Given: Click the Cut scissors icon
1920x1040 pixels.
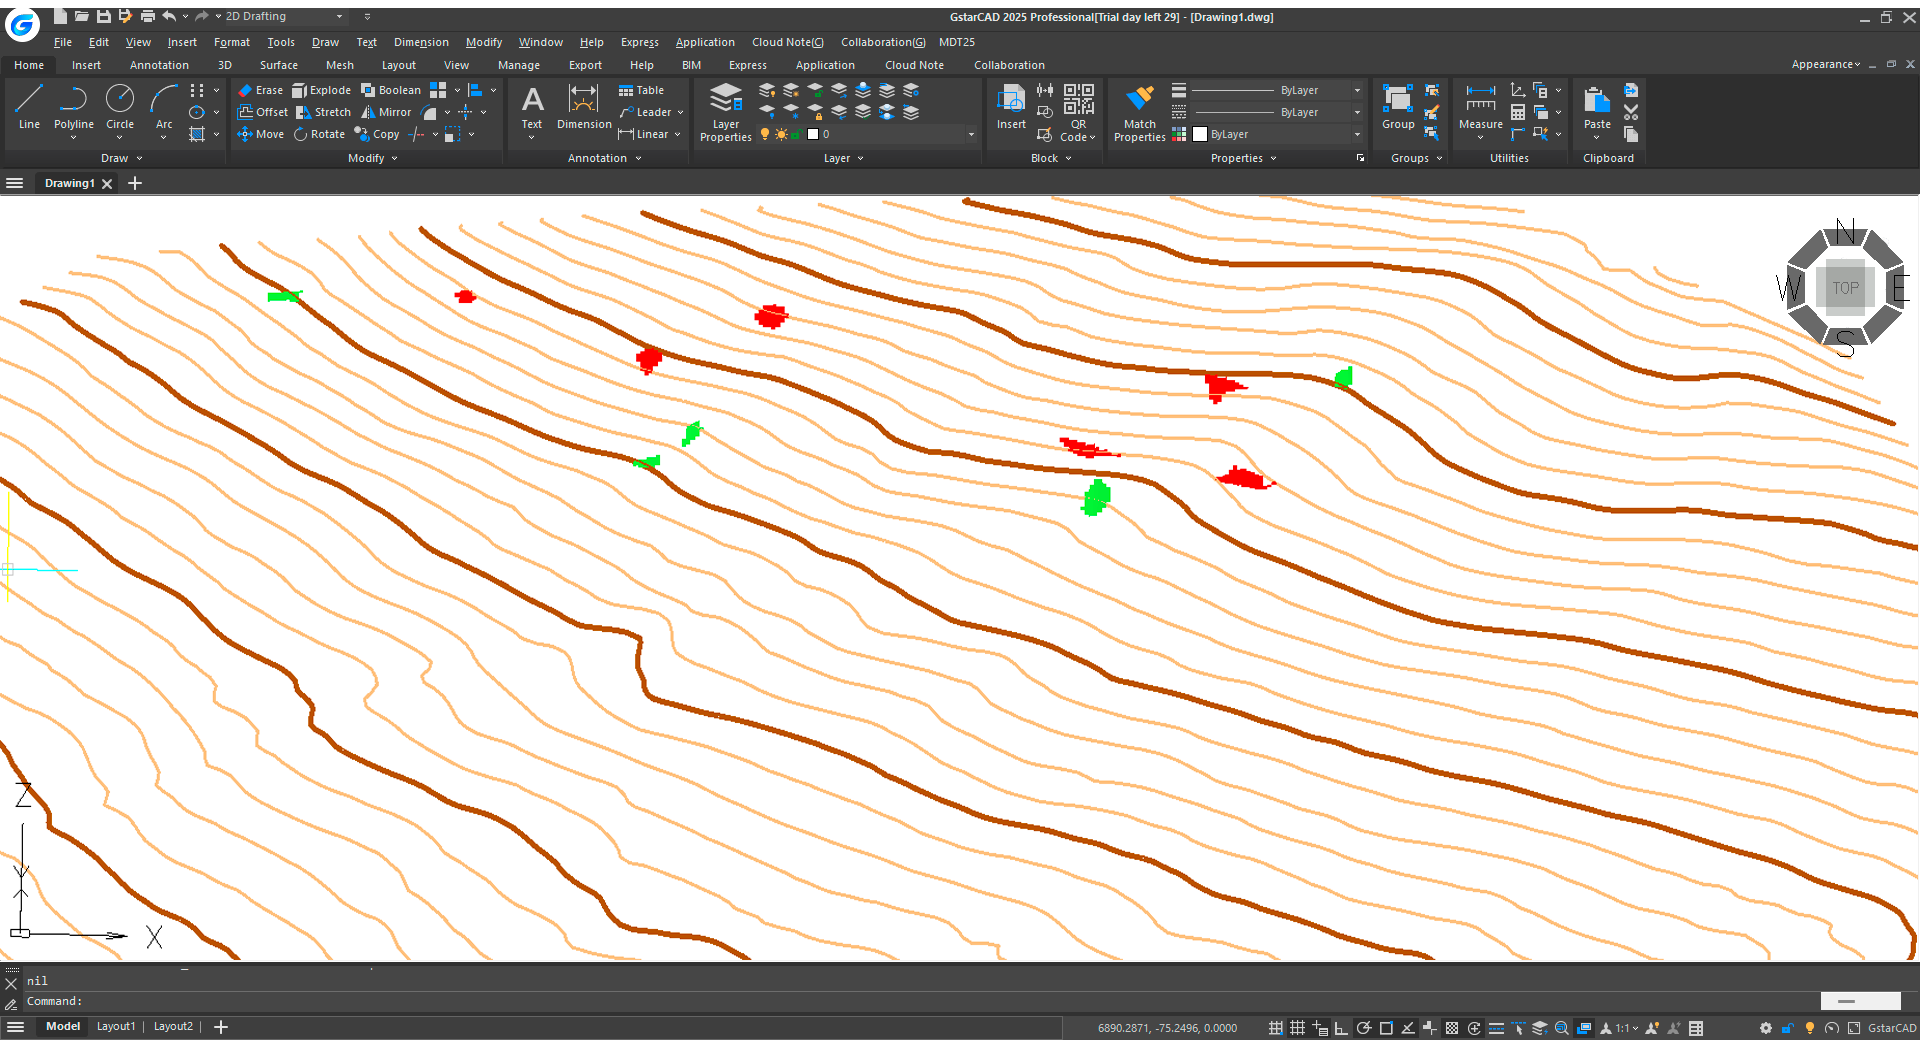Looking at the screenshot, I should pyautogui.click(x=1631, y=112).
